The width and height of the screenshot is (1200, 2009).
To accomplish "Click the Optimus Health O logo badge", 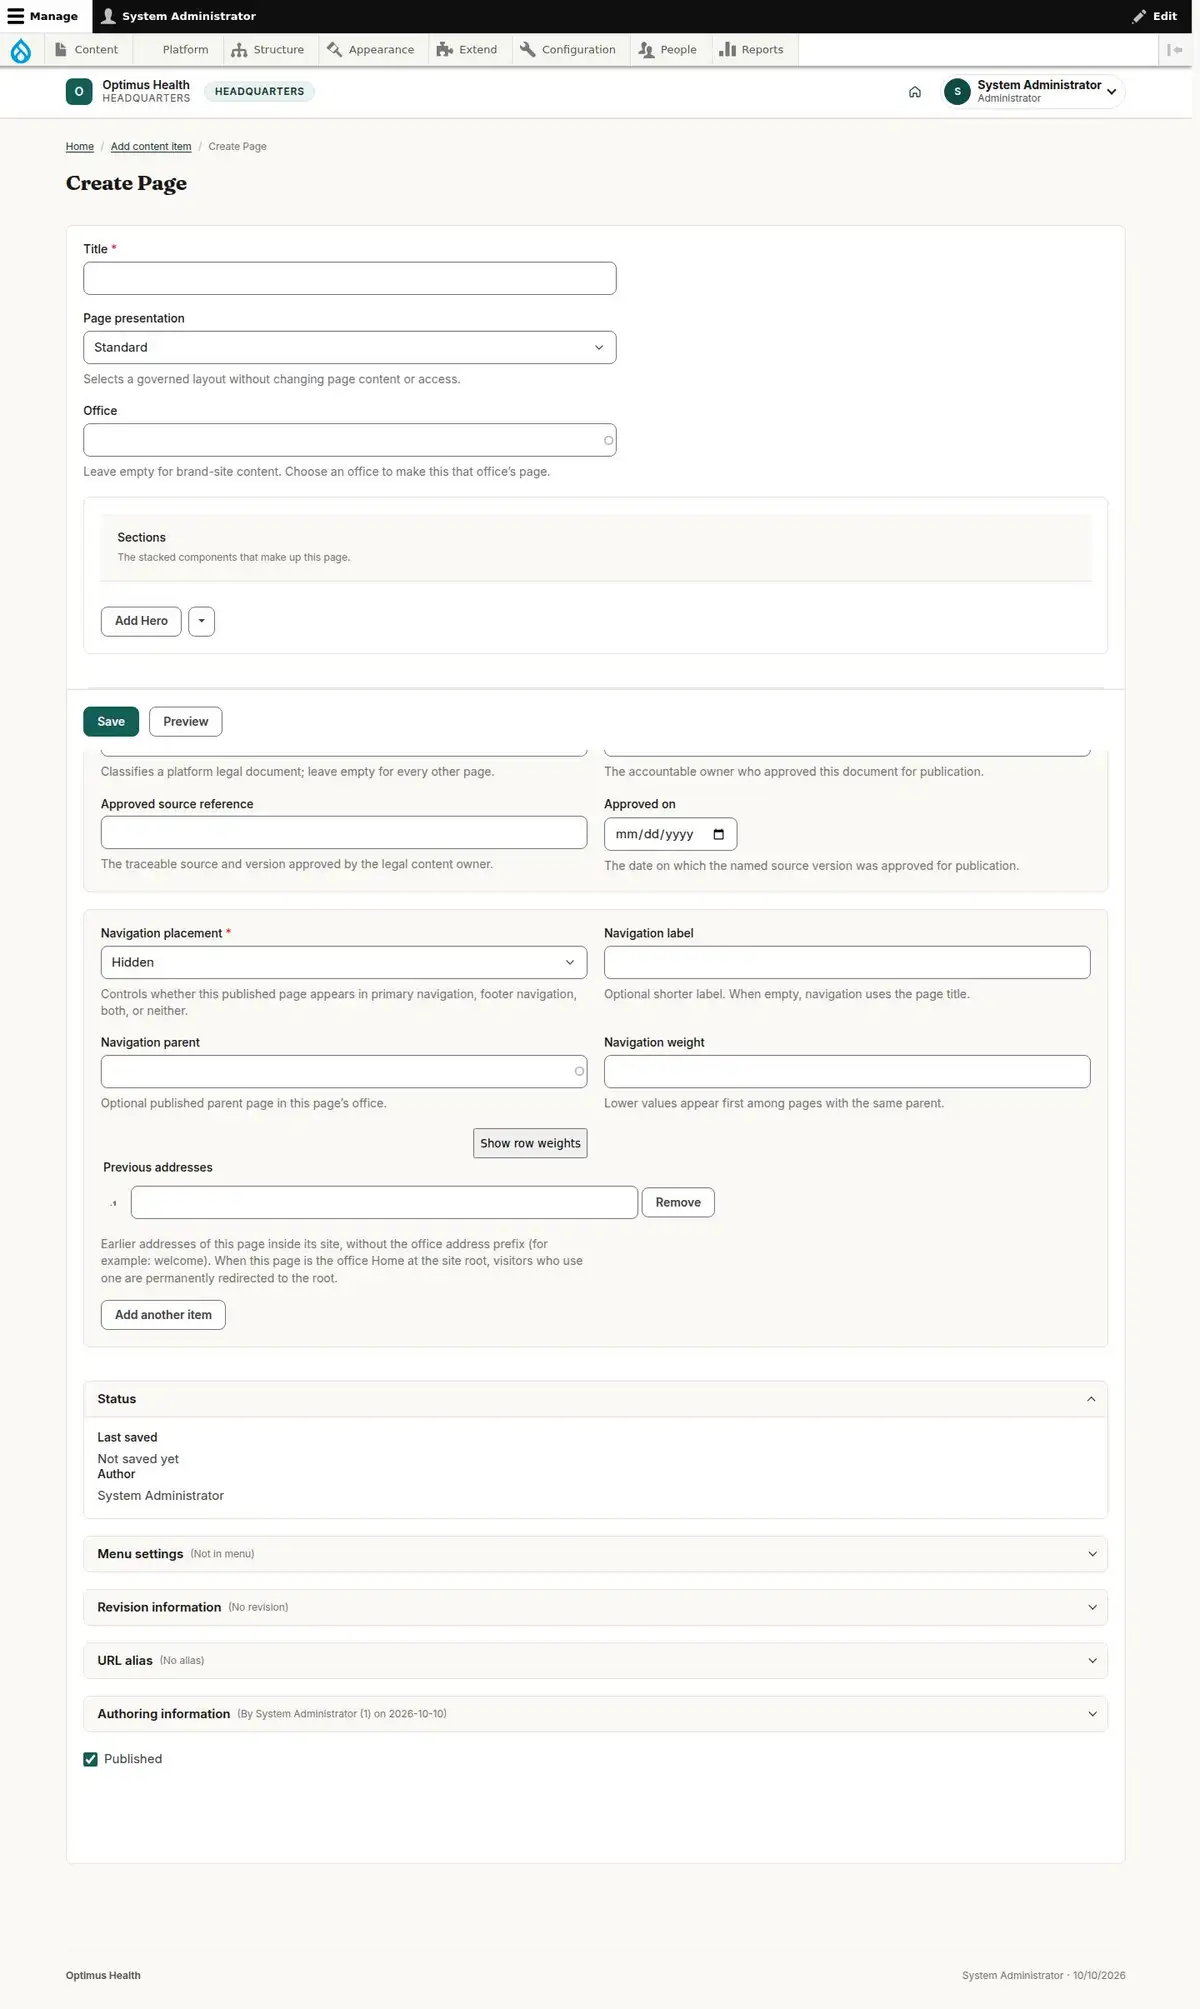I will point(79,92).
